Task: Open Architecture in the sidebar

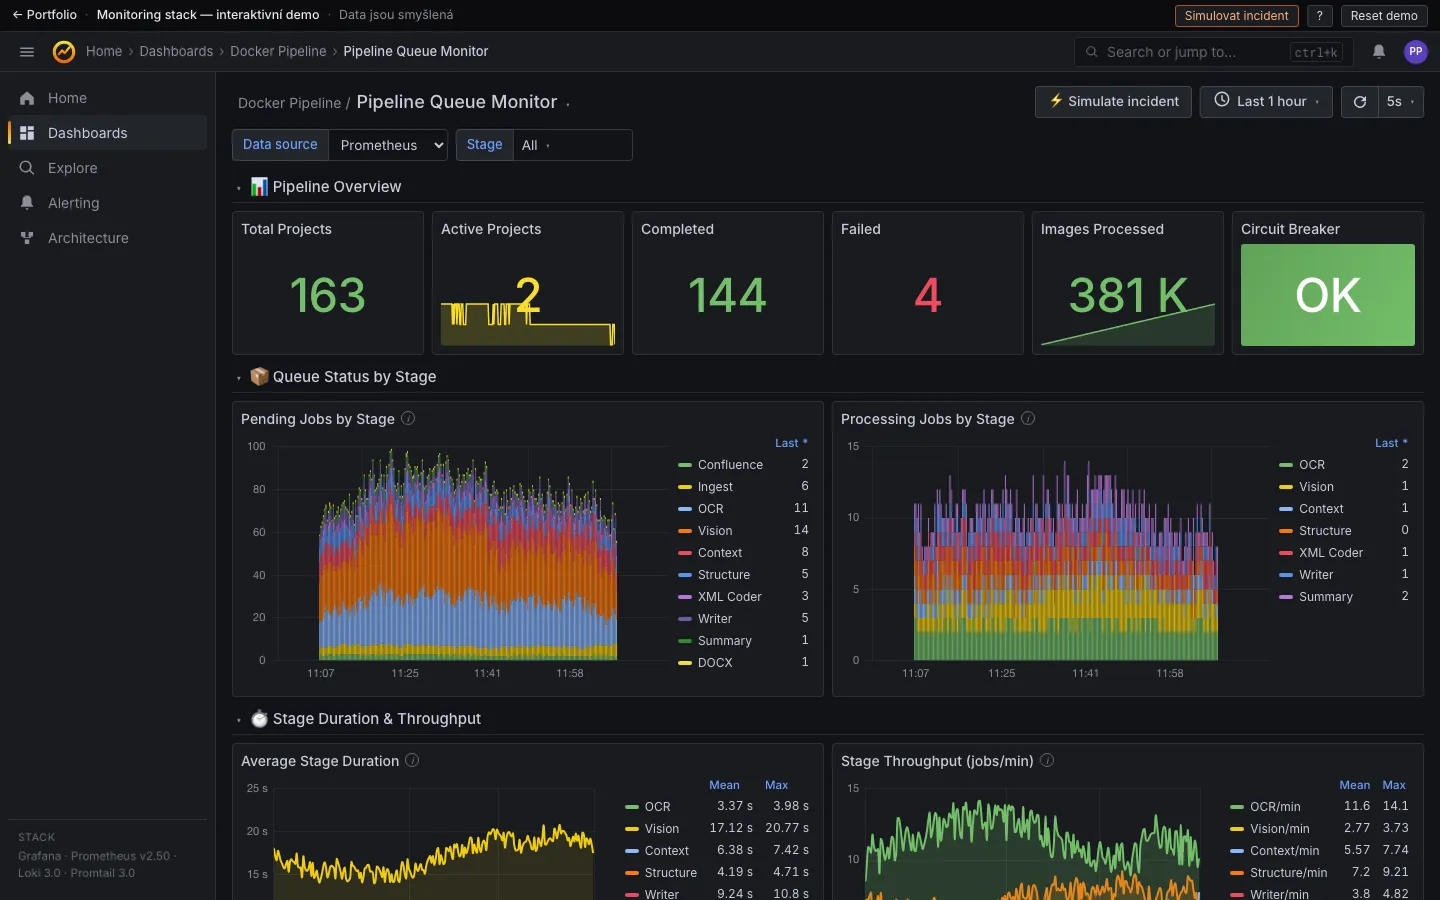Action: pos(107,238)
